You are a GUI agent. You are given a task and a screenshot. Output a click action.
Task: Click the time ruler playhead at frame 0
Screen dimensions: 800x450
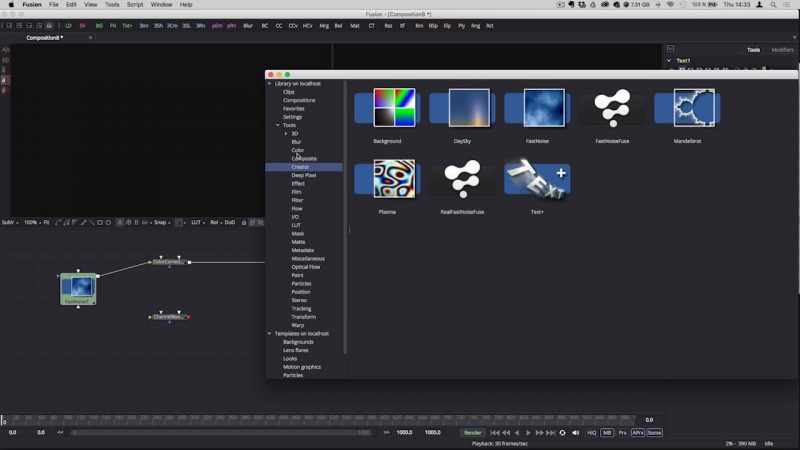(x=3, y=420)
